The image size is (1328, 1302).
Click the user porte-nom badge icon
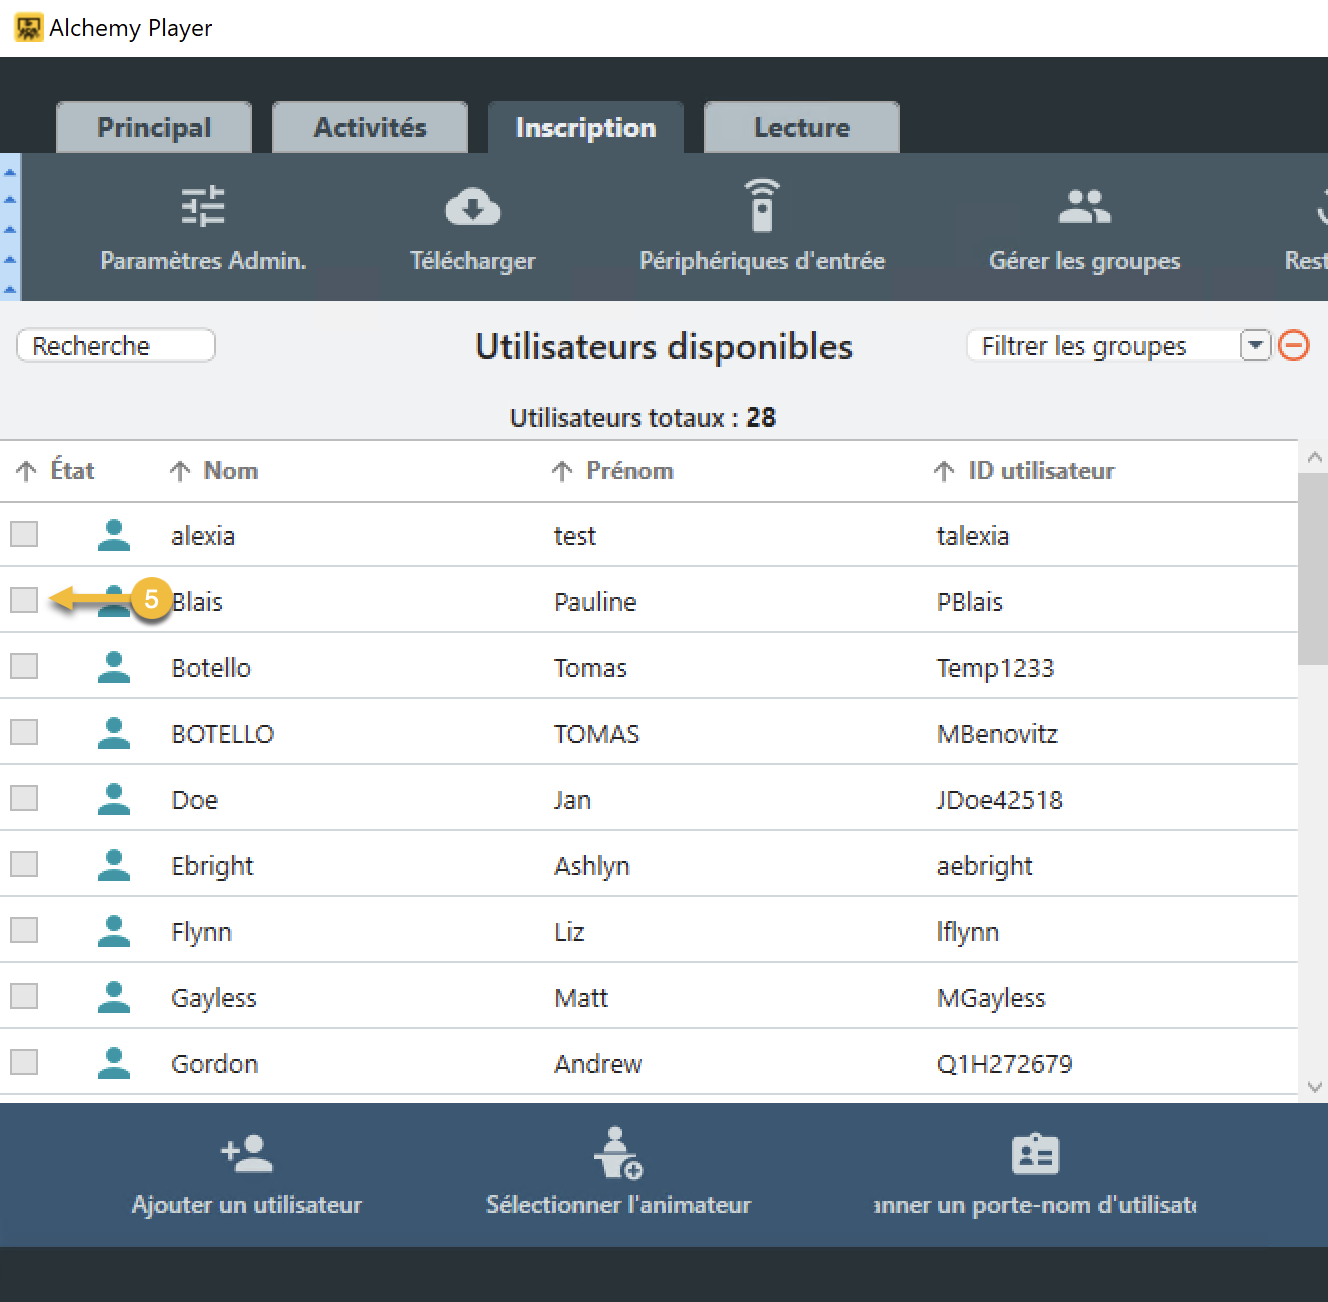pyautogui.click(x=1035, y=1154)
